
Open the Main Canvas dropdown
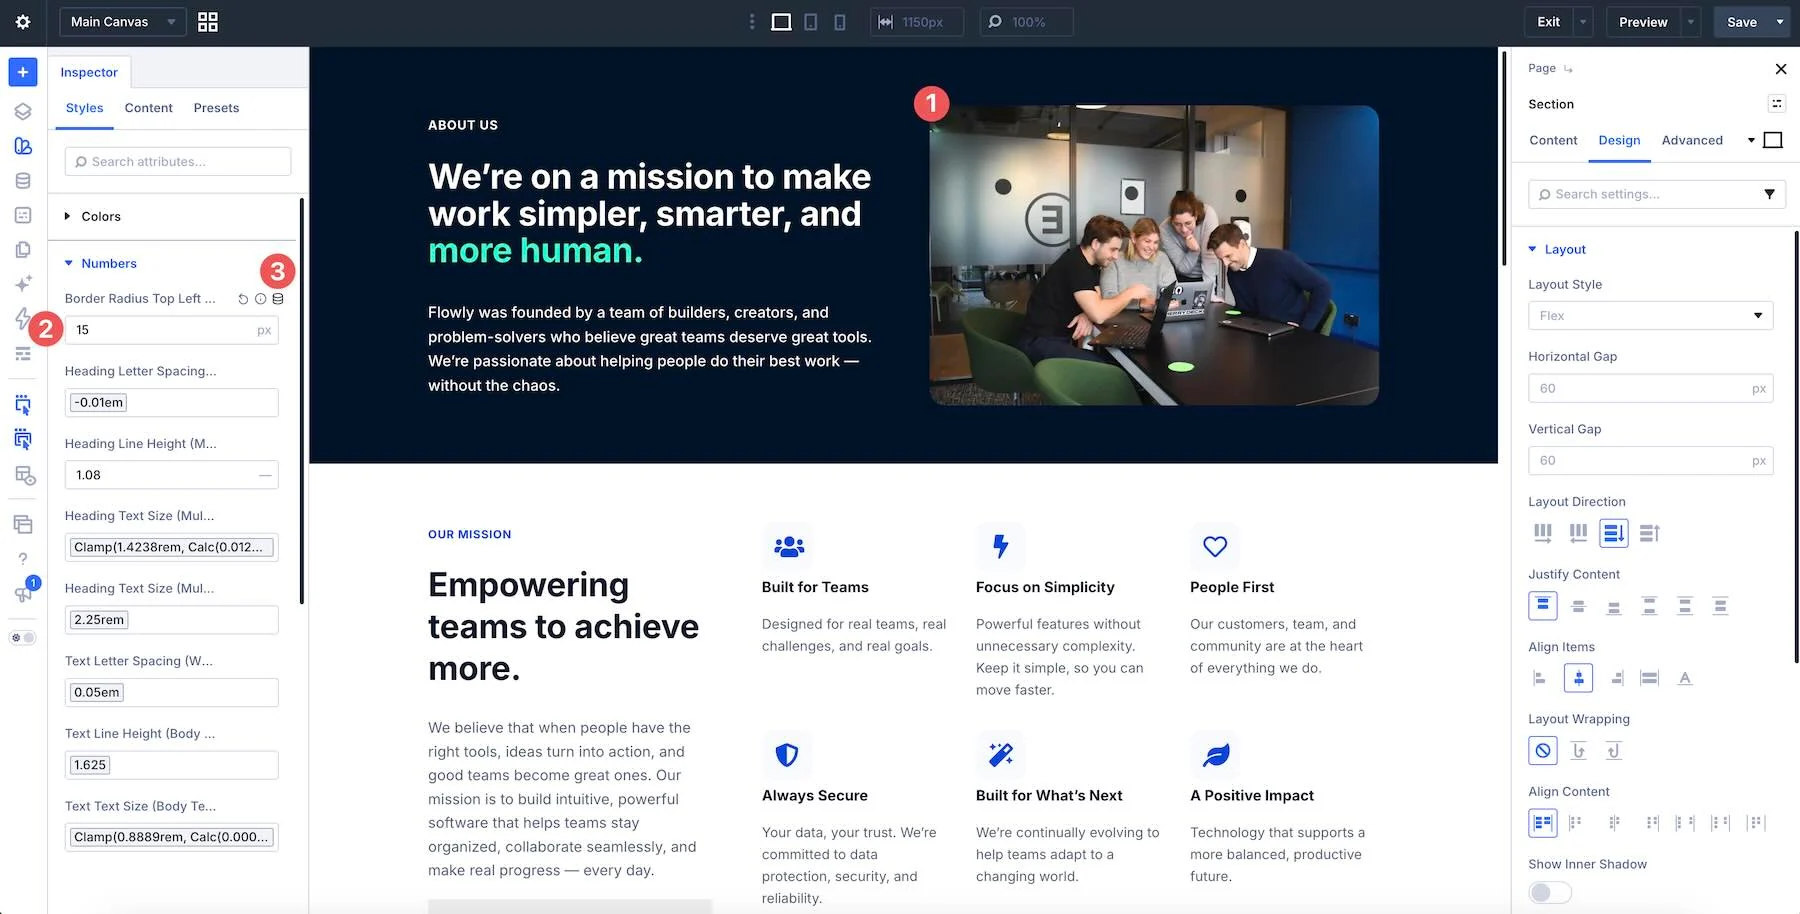(x=123, y=22)
